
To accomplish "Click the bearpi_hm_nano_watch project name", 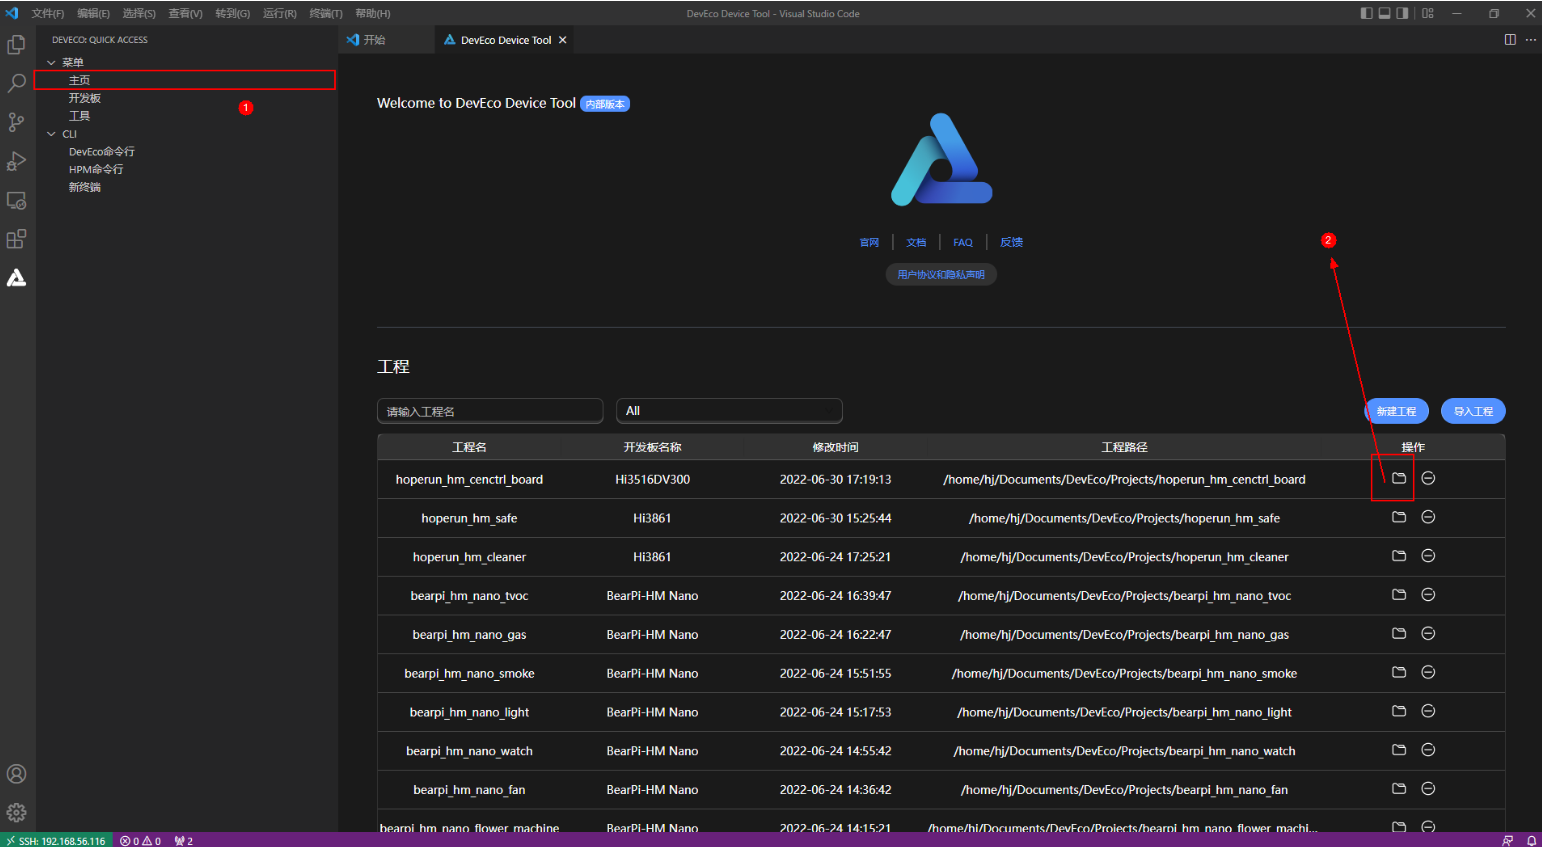I will [469, 751].
